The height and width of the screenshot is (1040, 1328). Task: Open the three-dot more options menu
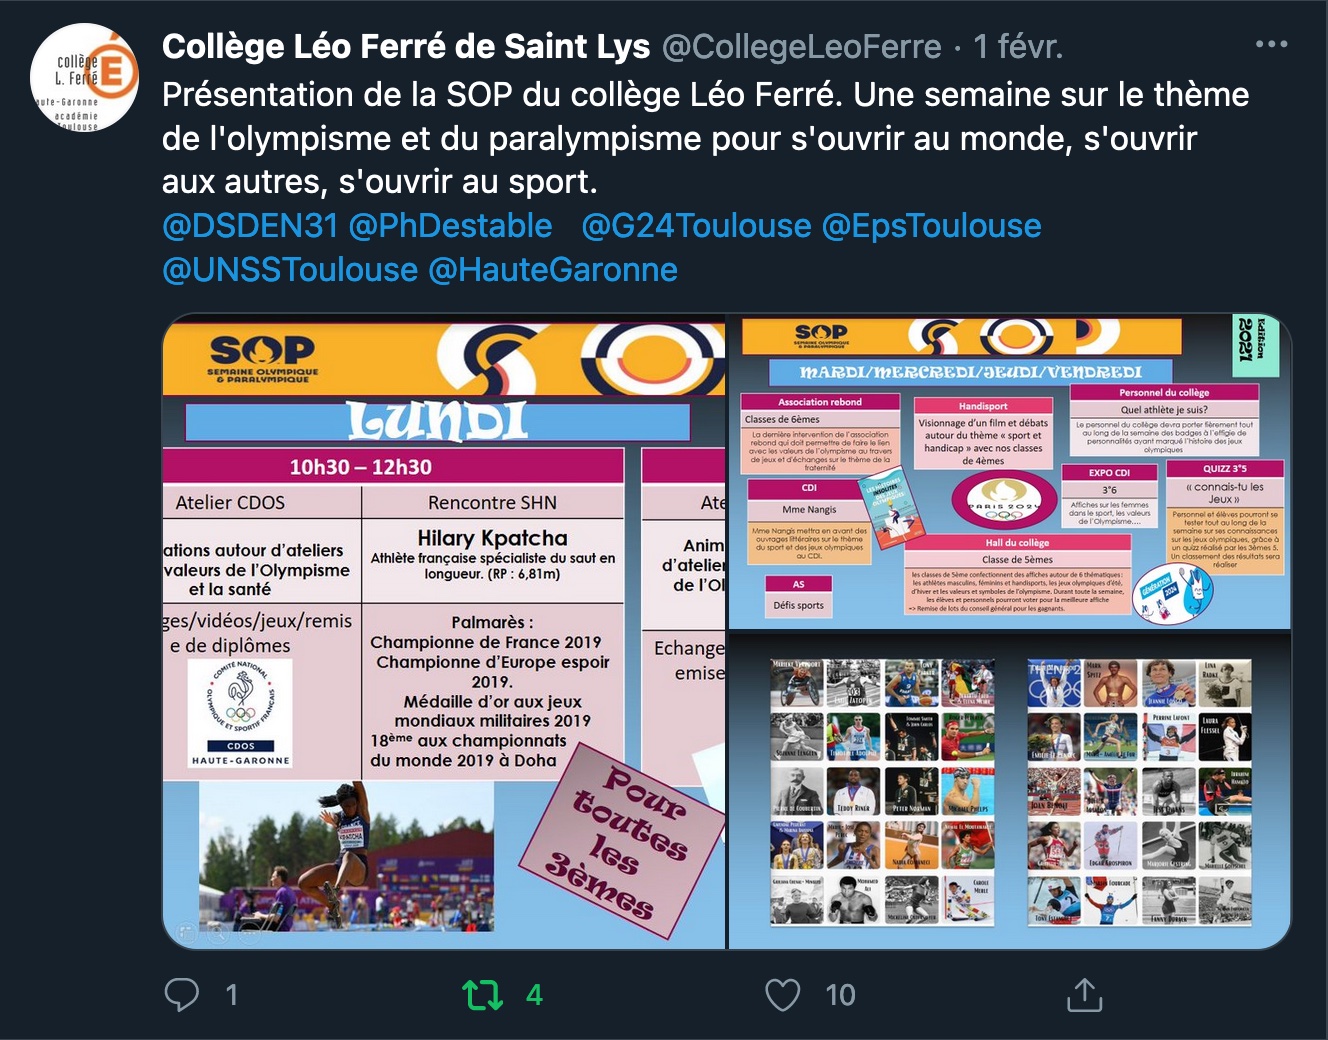click(x=1271, y=45)
